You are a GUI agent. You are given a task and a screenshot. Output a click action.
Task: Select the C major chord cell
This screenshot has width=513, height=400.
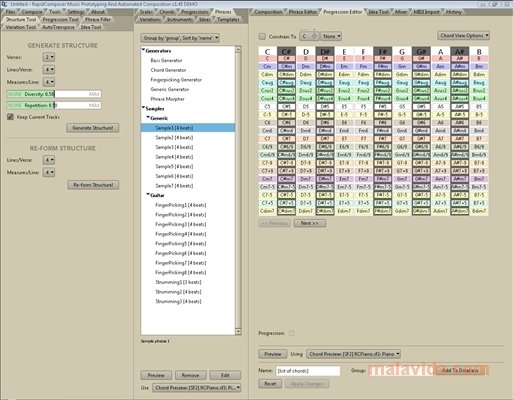(267, 58)
